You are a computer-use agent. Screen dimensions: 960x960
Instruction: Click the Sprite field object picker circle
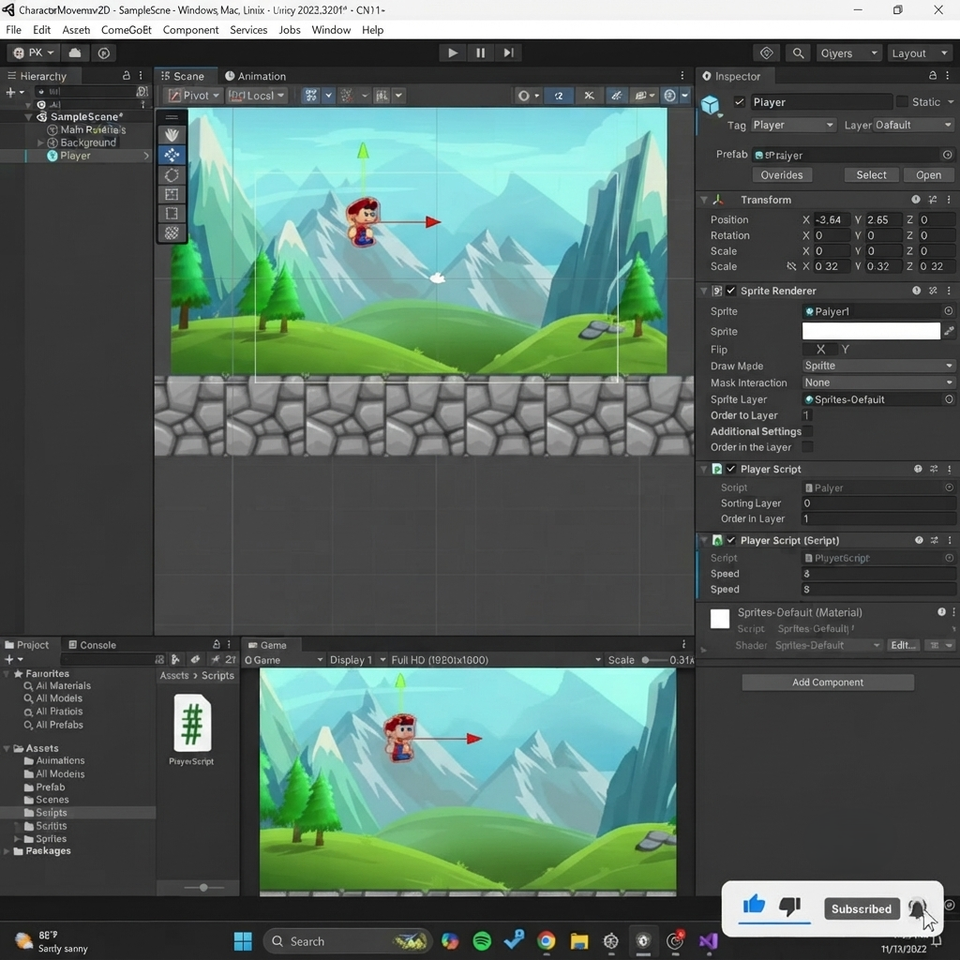[948, 311]
